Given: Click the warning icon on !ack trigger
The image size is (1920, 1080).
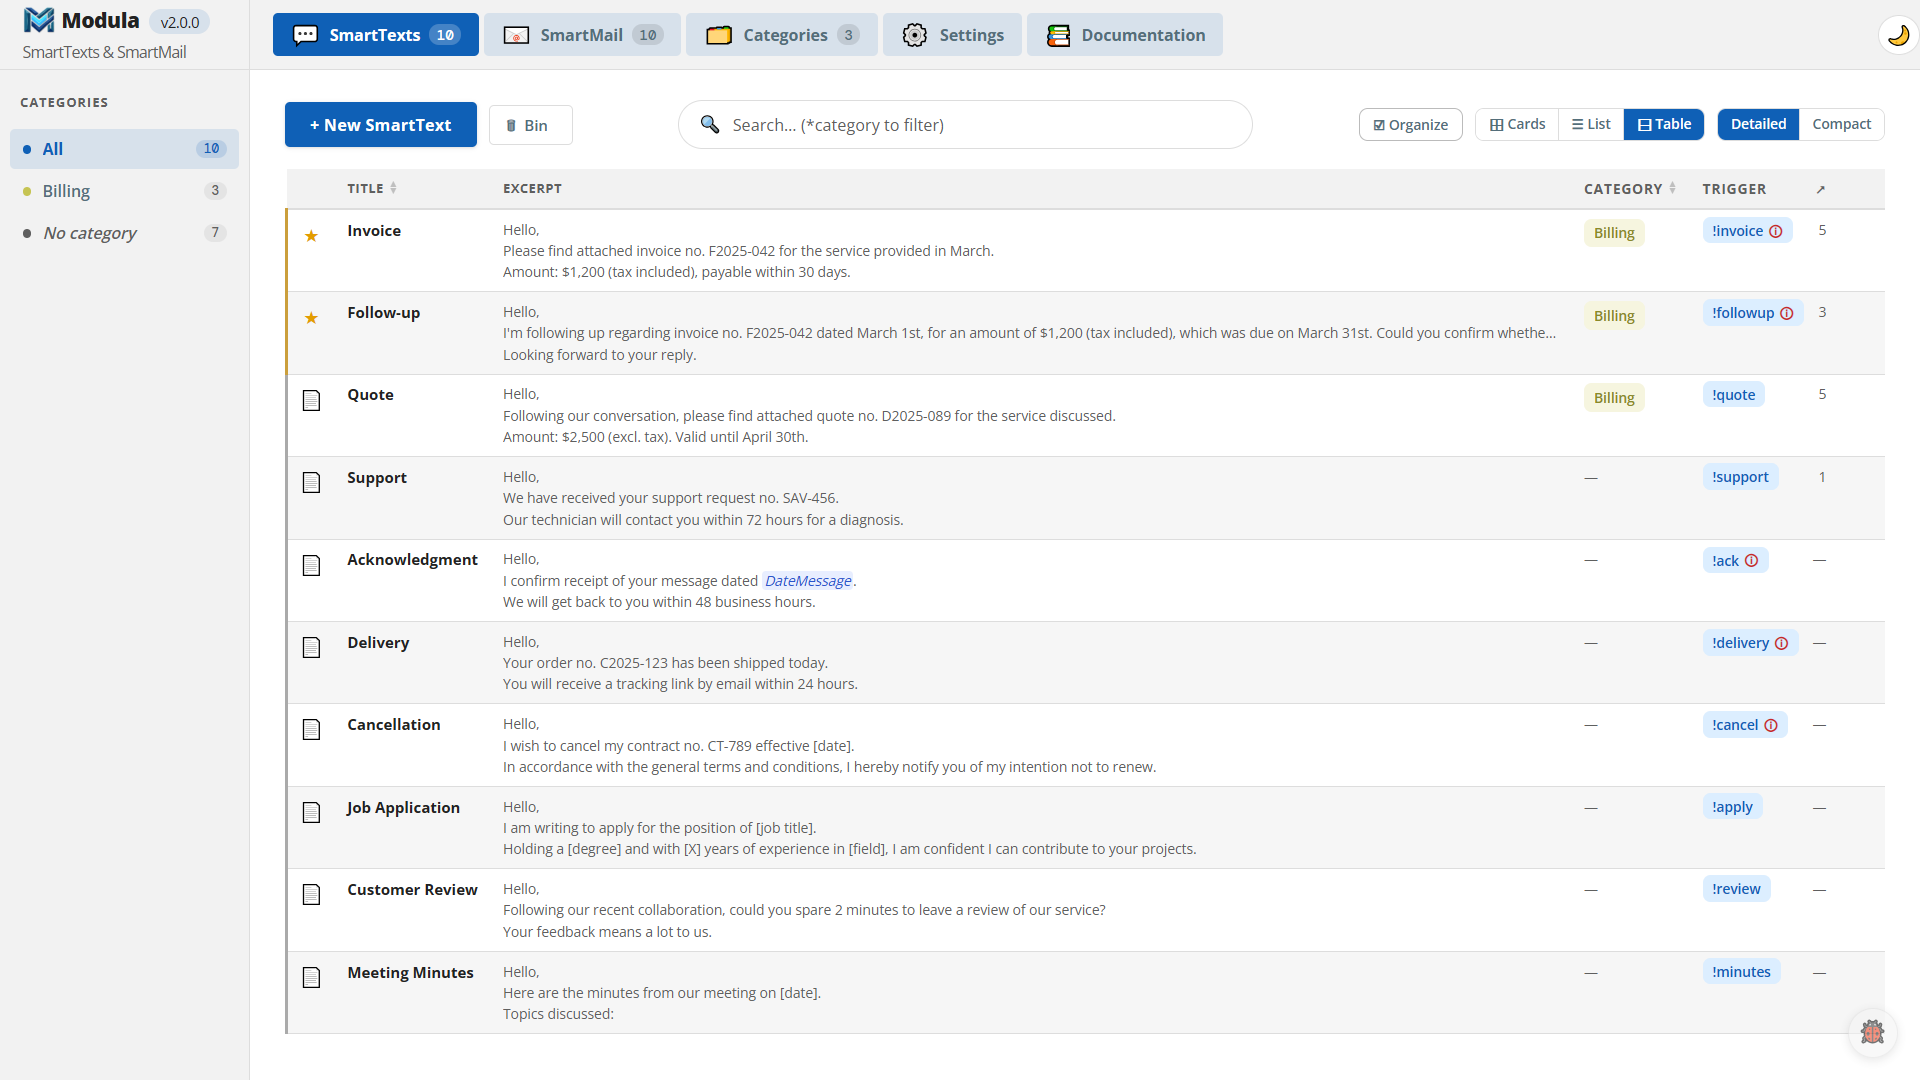Looking at the screenshot, I should pos(1751,560).
